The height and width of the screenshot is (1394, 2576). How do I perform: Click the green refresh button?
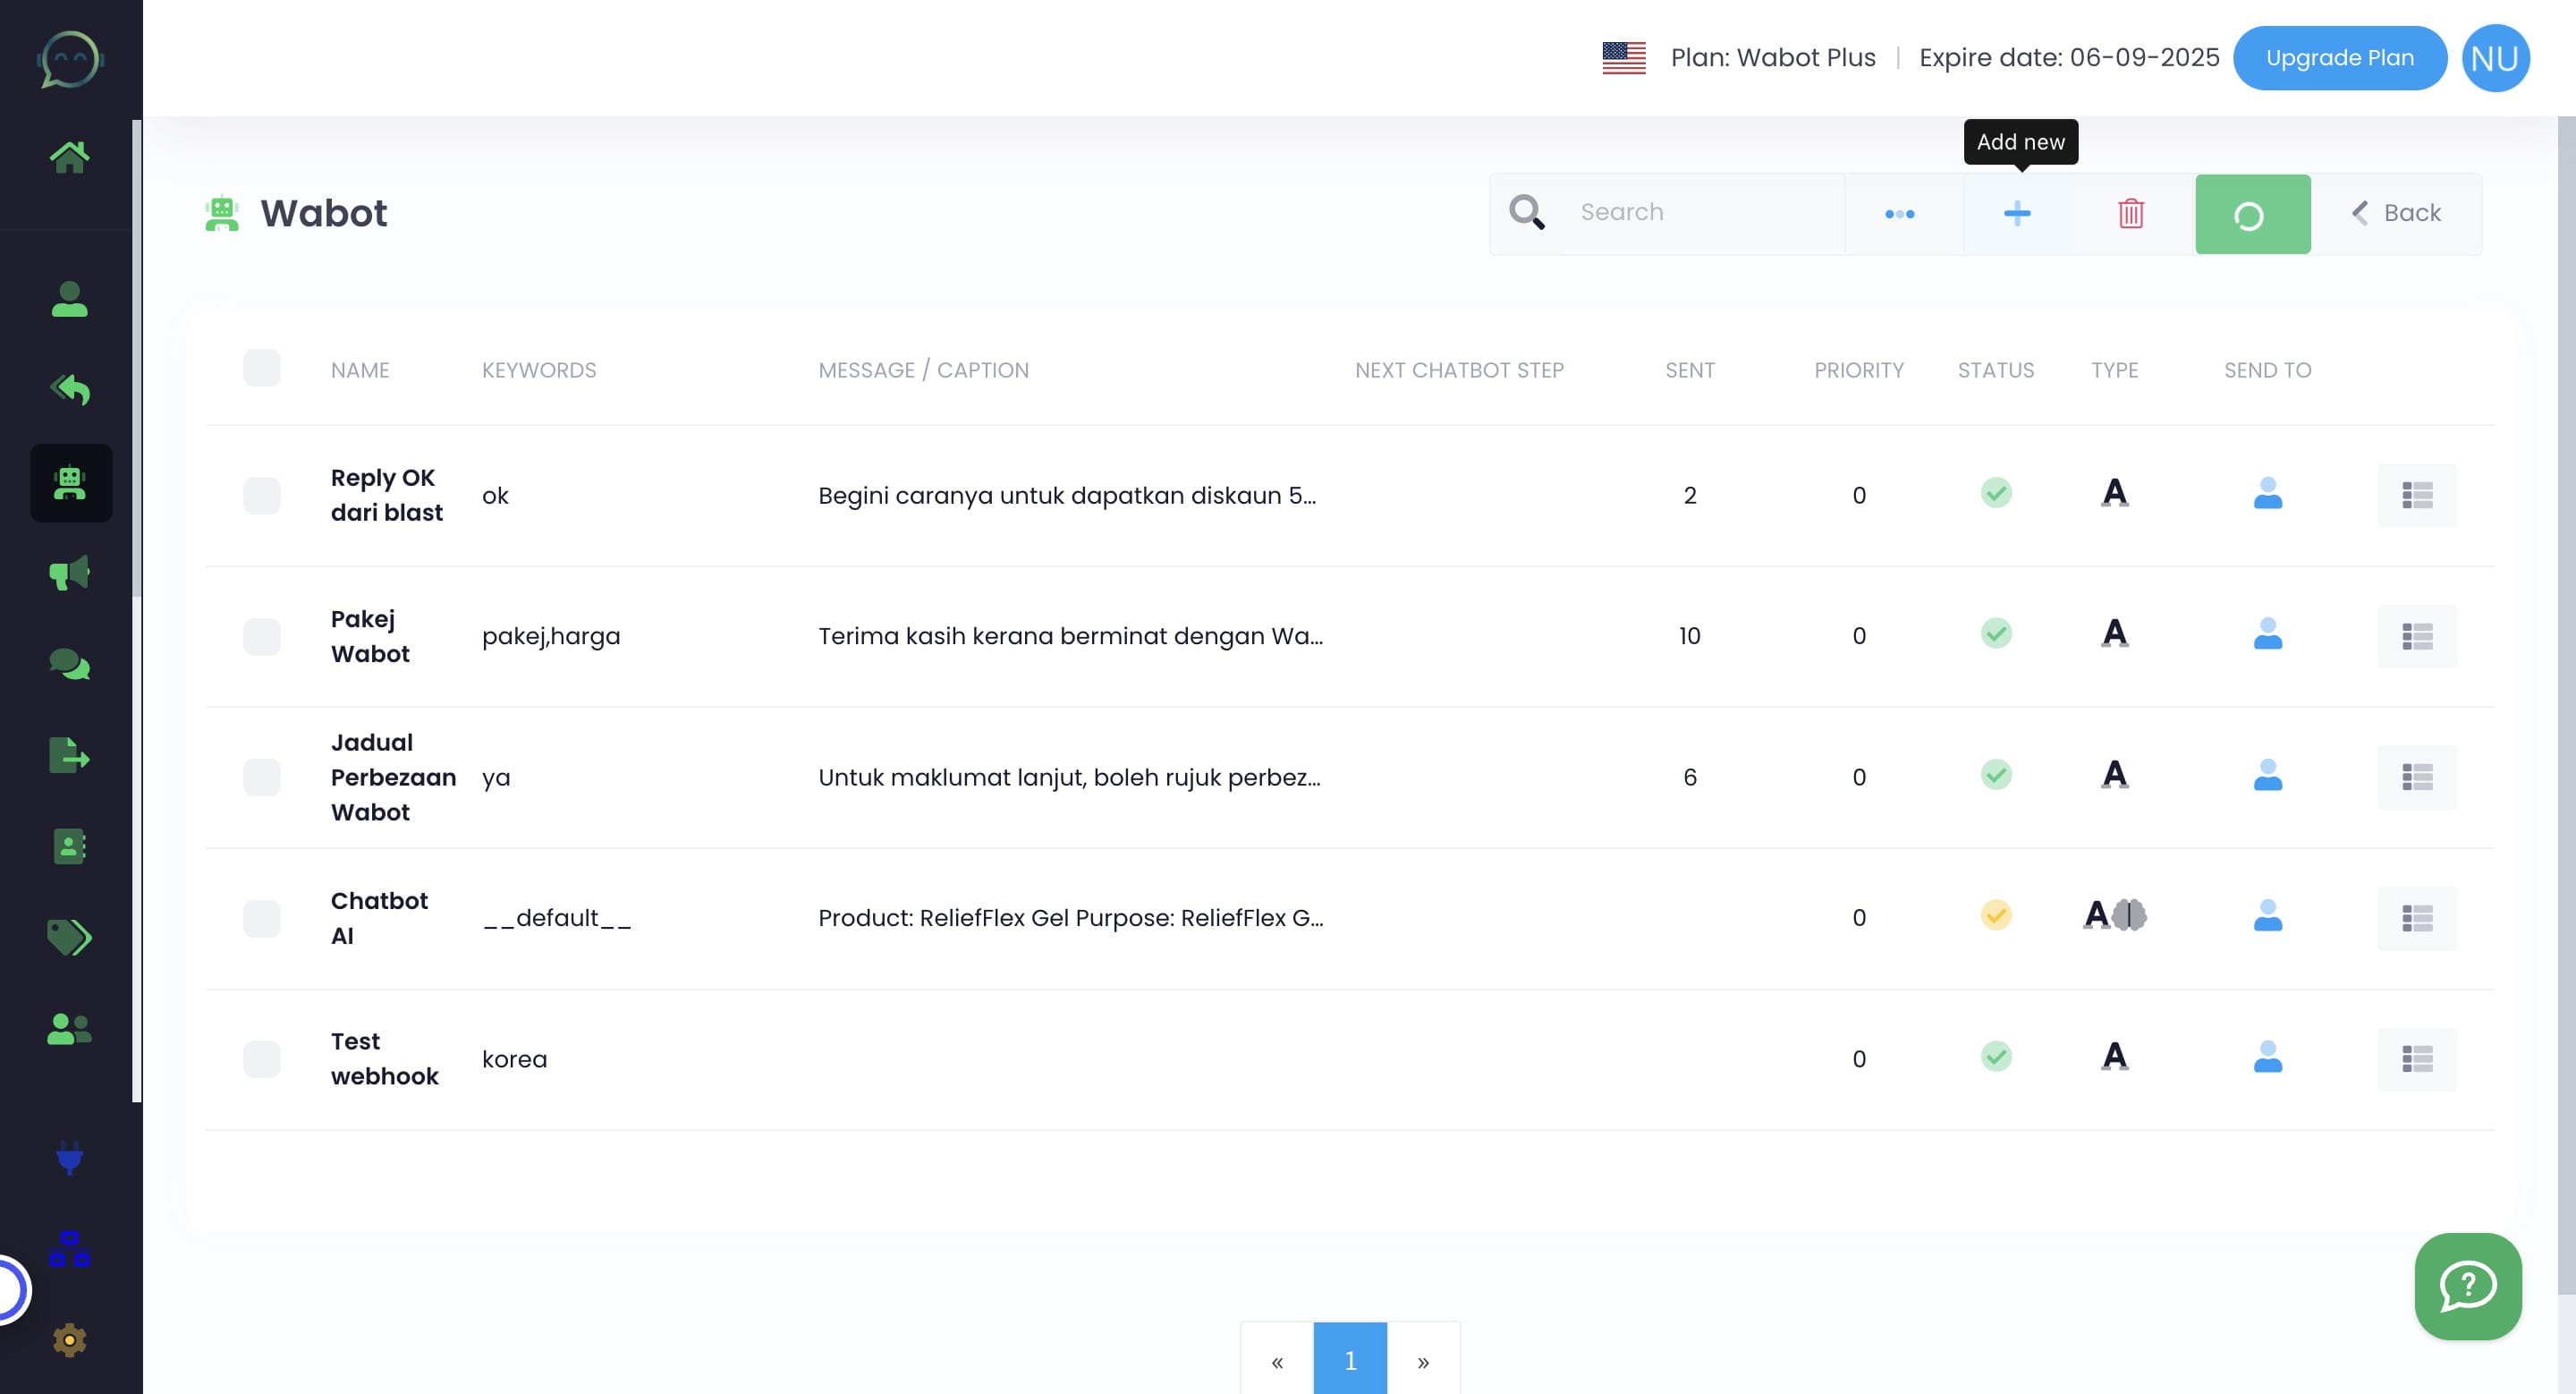tap(2252, 214)
